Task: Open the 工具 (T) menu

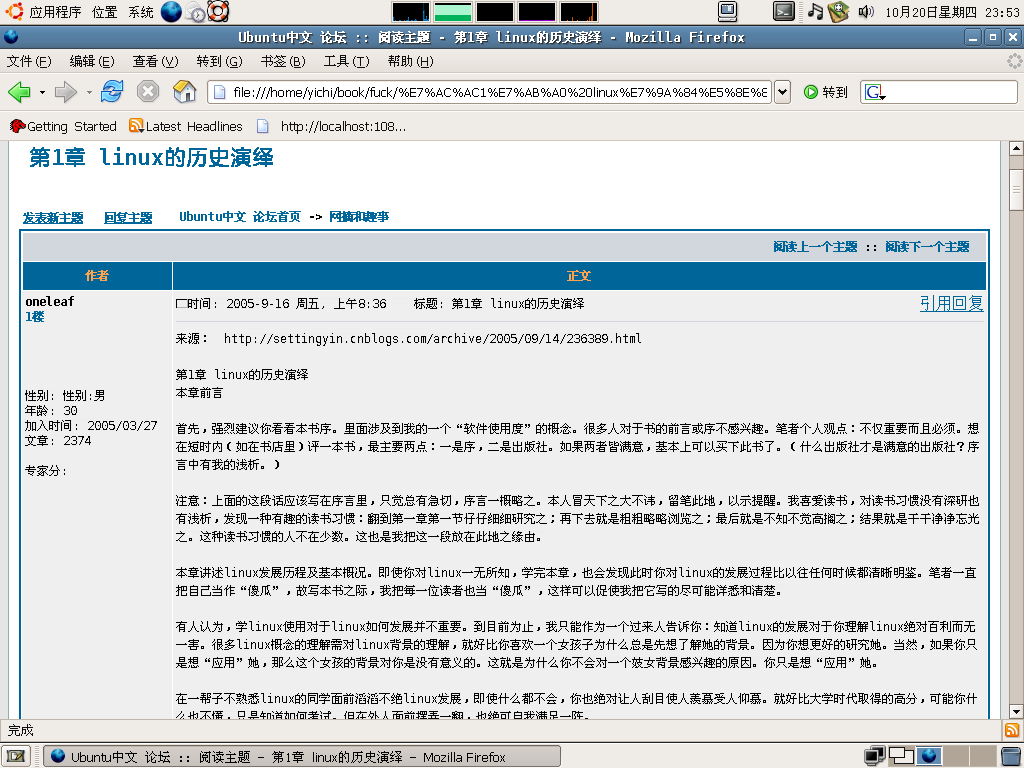Action: (347, 61)
